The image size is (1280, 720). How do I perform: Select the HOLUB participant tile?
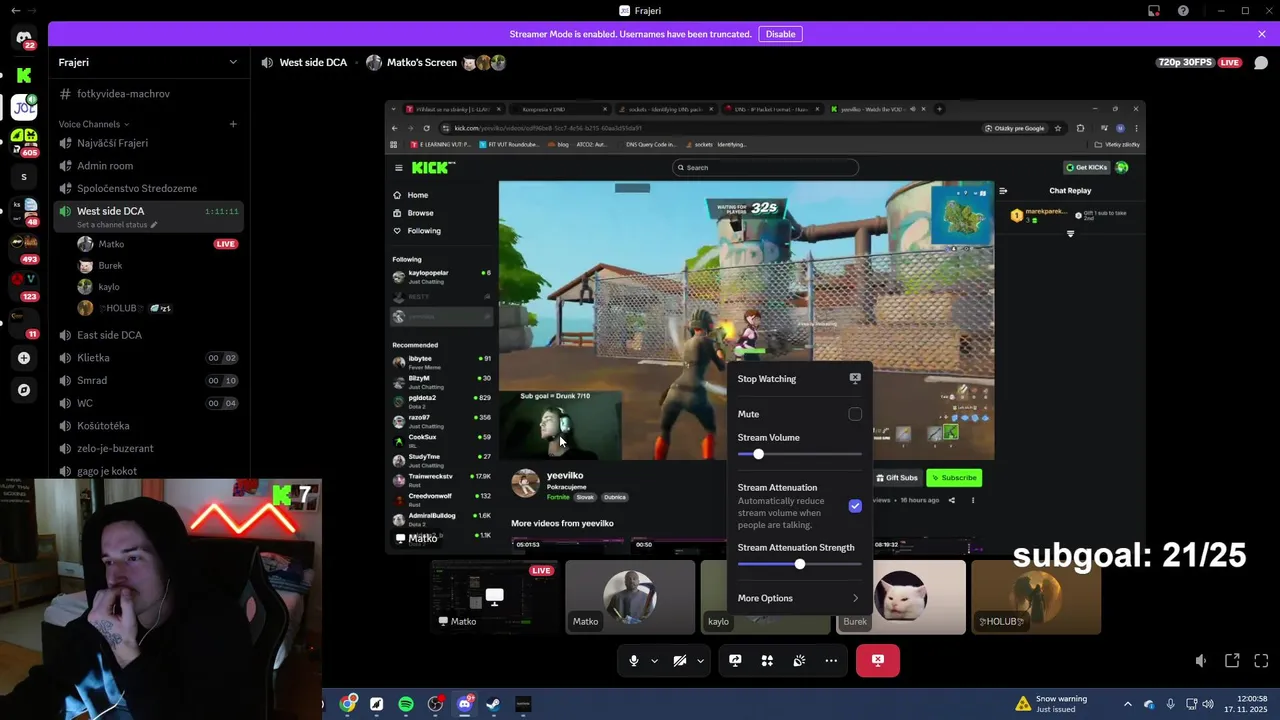click(x=1036, y=597)
